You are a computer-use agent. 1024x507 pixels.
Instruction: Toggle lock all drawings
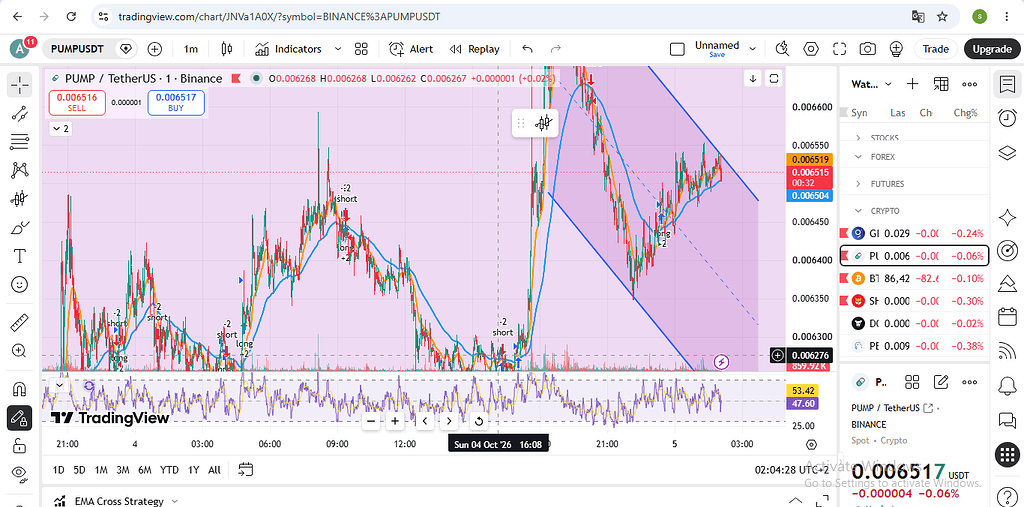point(20,446)
